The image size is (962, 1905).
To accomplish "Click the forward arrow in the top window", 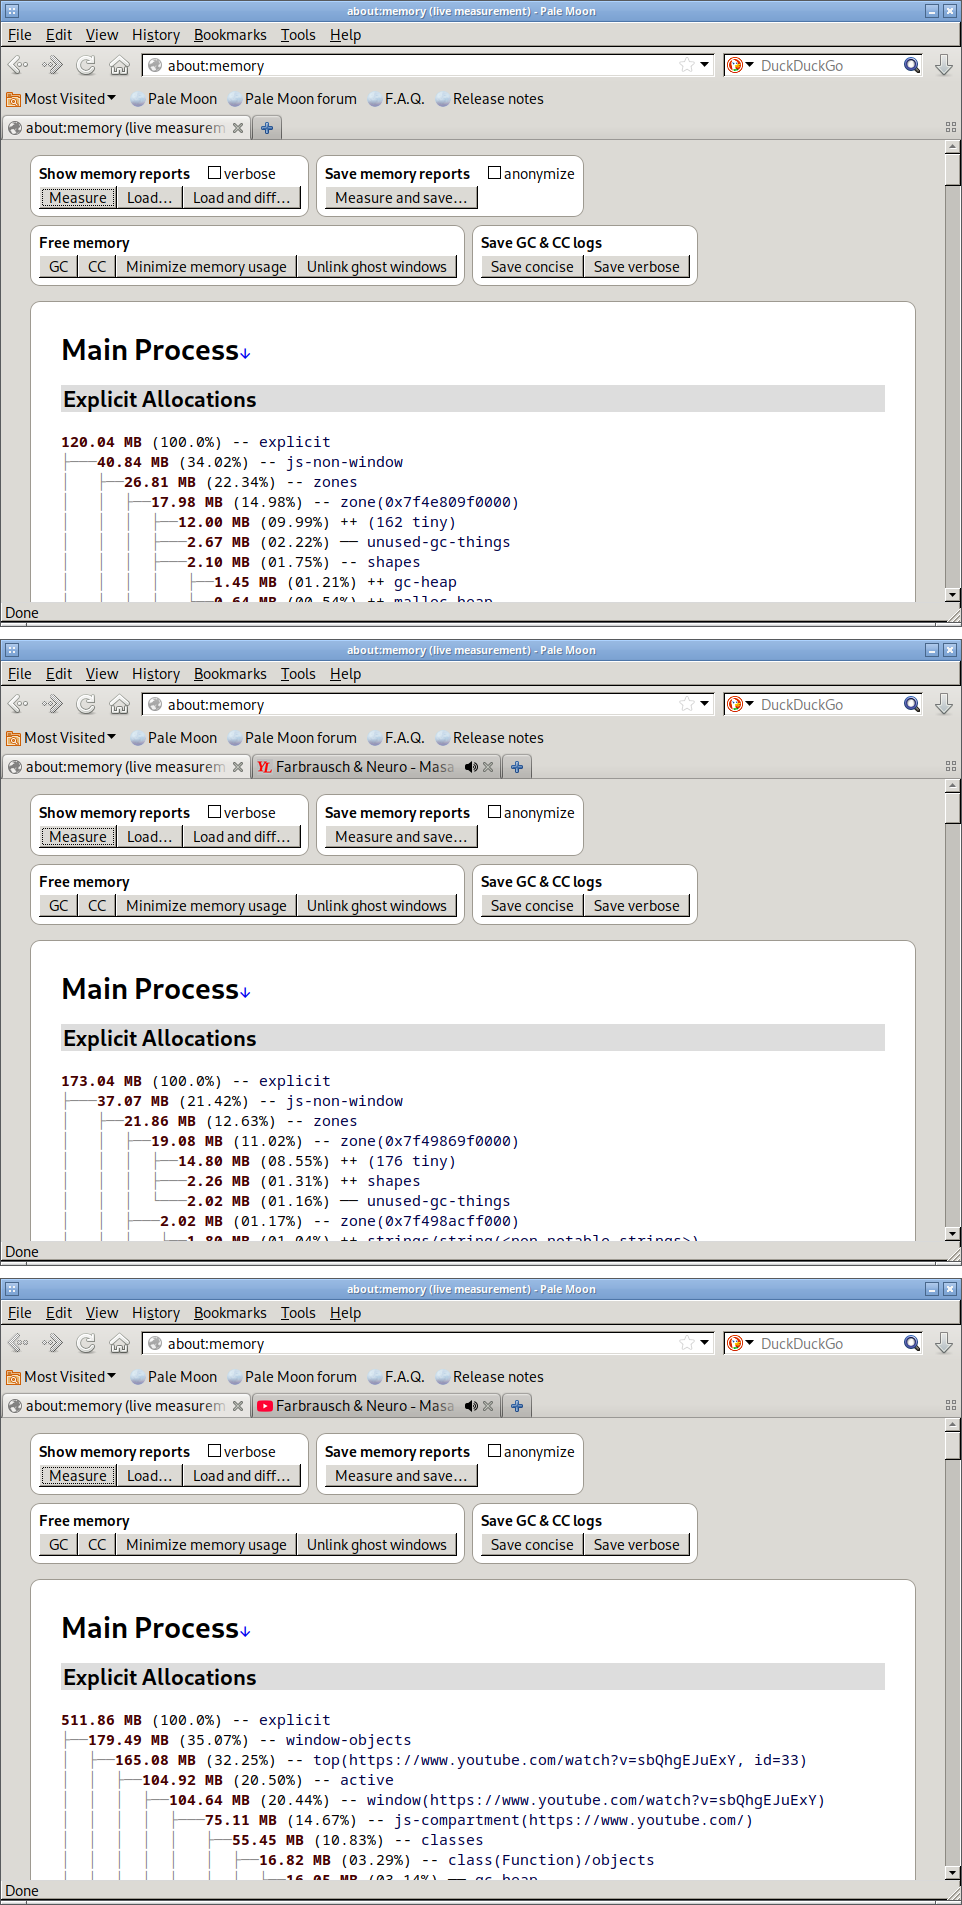I will 52,65.
